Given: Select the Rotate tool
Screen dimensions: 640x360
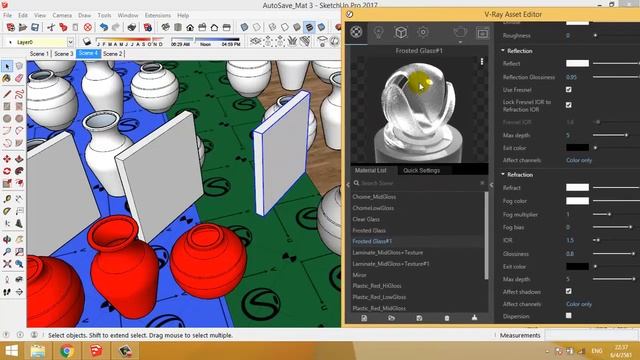Looking at the screenshot, I should coord(7,171).
